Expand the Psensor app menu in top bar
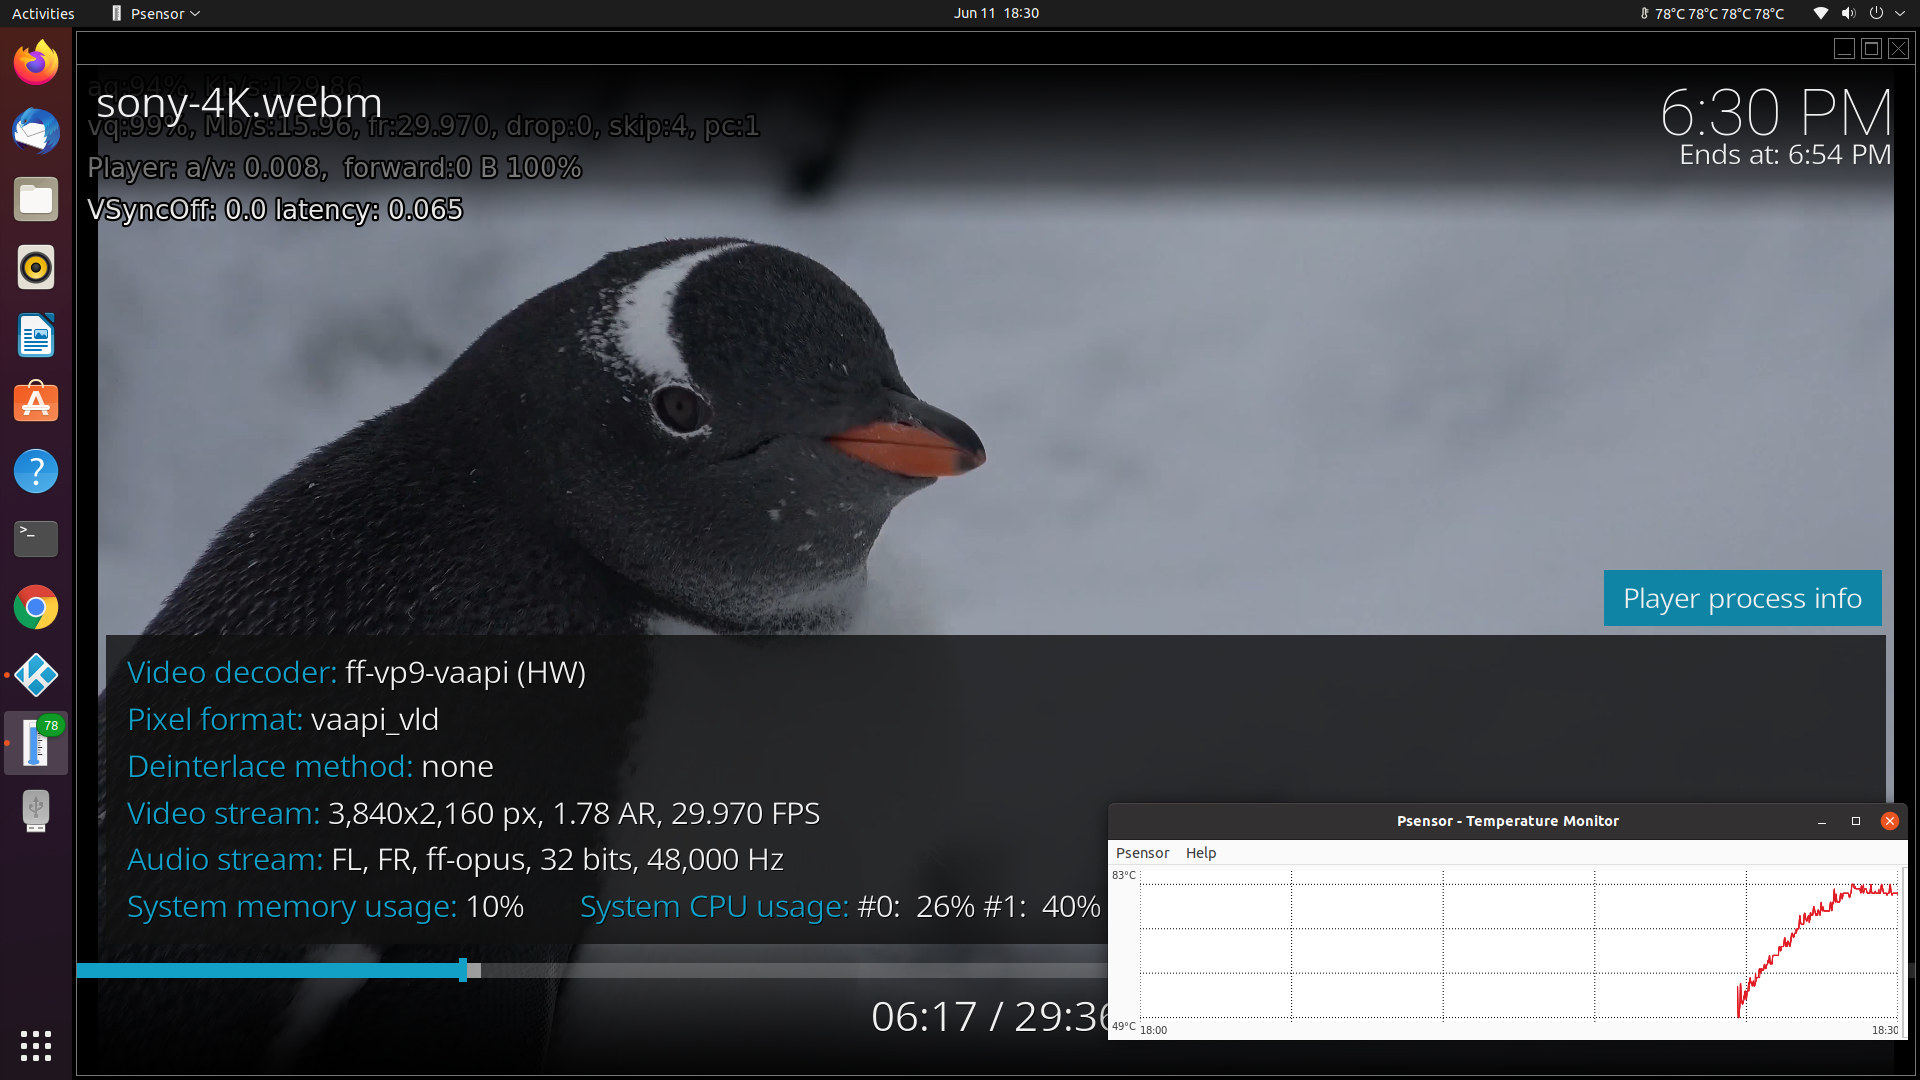The width and height of the screenshot is (1920, 1080). 156,13
